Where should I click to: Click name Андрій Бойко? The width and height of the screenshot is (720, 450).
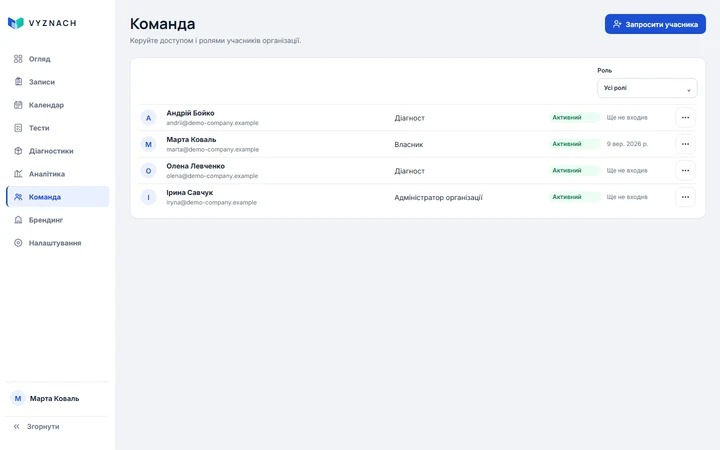click(x=190, y=113)
